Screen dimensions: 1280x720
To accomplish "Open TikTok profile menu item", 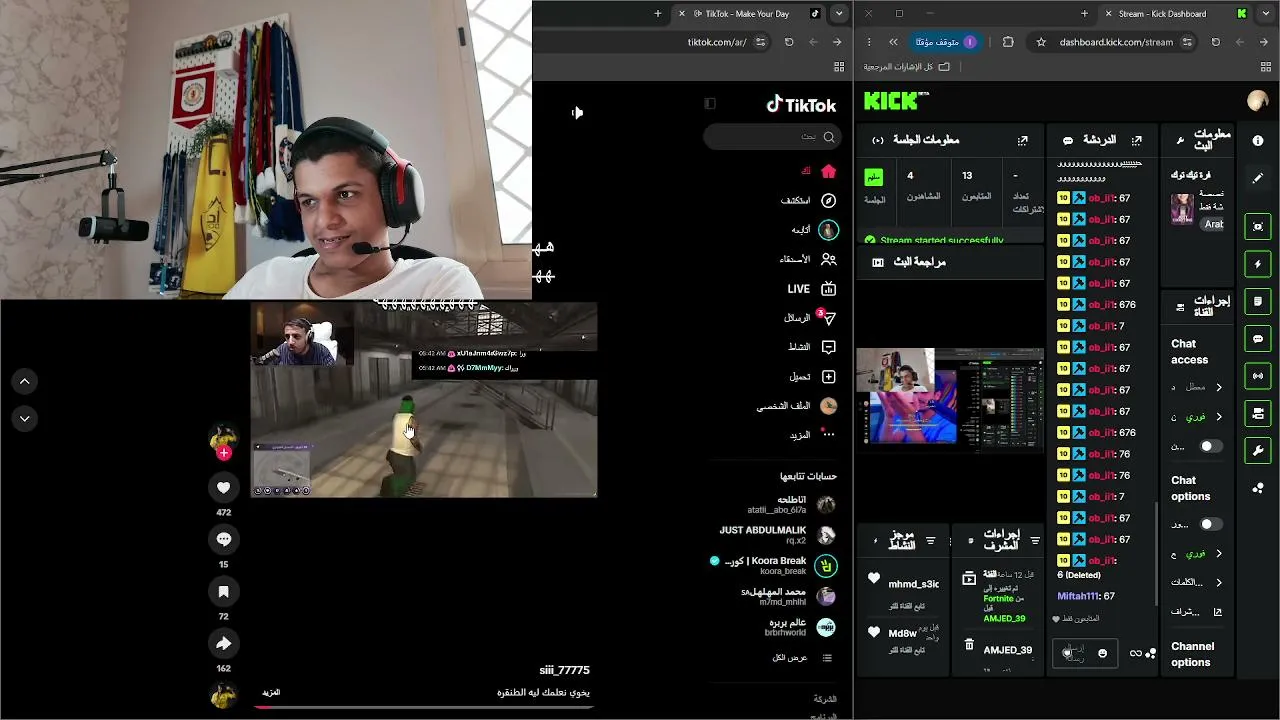I will 797,406.
